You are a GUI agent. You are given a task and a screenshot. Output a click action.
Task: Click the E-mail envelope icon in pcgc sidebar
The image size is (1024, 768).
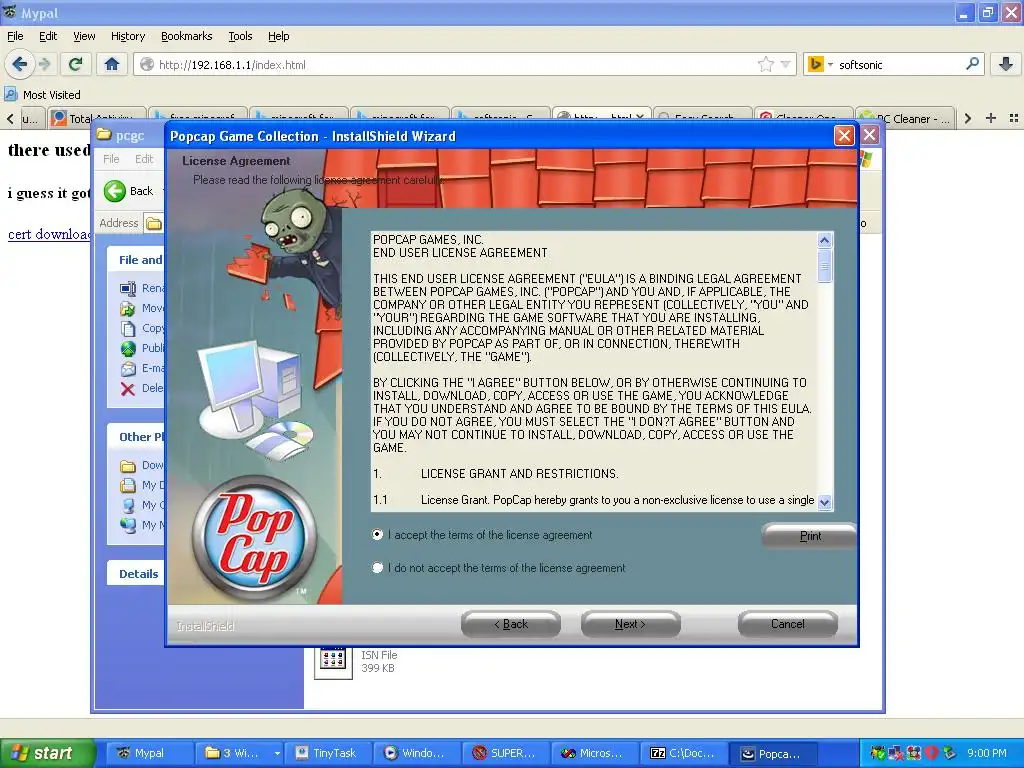[x=128, y=368]
